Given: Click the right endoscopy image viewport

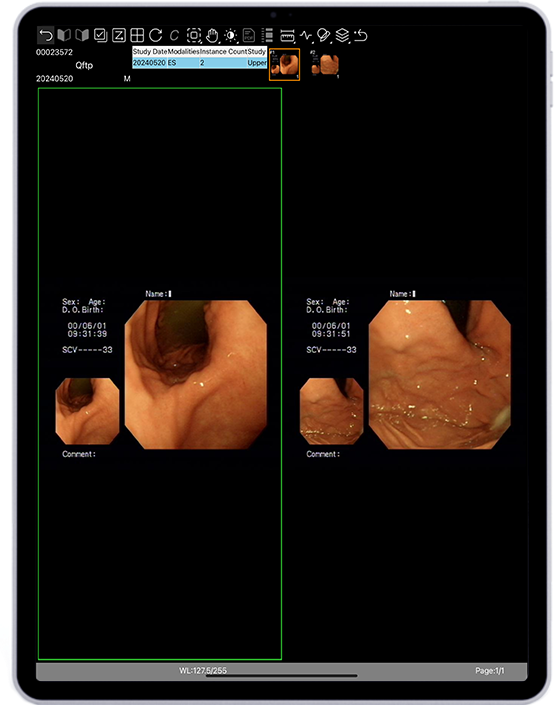Looking at the screenshot, I should coord(406,373).
